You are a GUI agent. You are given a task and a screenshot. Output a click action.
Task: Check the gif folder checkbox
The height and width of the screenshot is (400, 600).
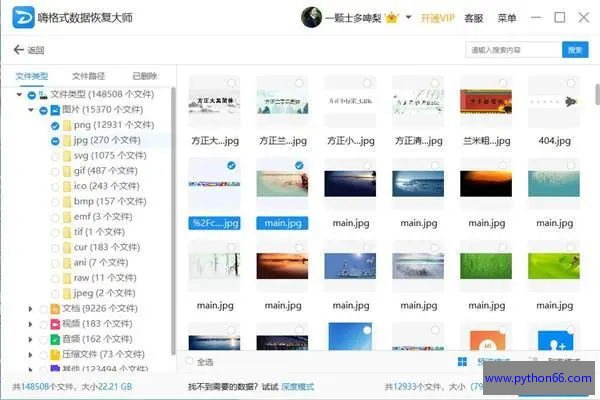pyautogui.click(x=55, y=171)
